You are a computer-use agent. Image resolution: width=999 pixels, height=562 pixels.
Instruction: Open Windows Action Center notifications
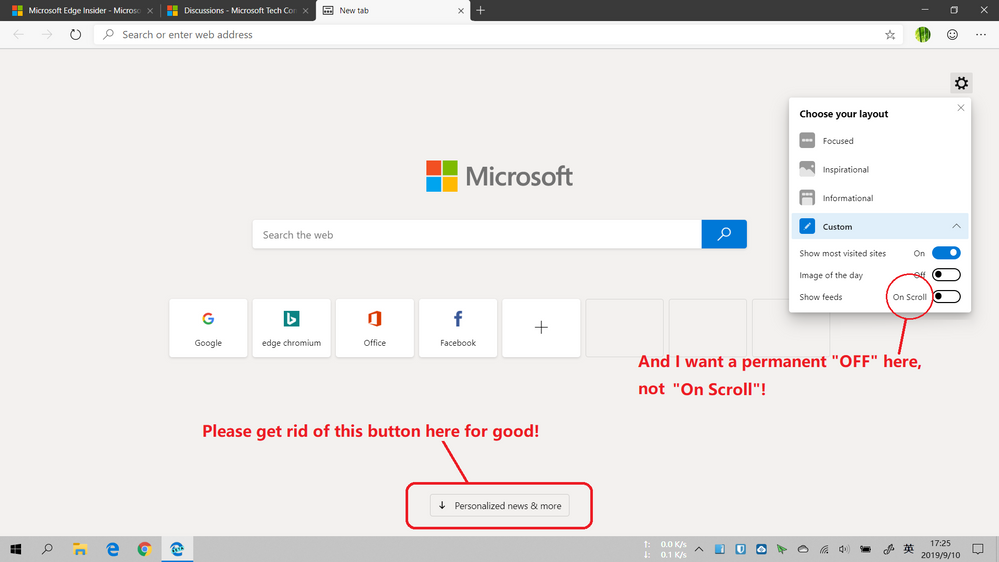[x=978, y=549]
